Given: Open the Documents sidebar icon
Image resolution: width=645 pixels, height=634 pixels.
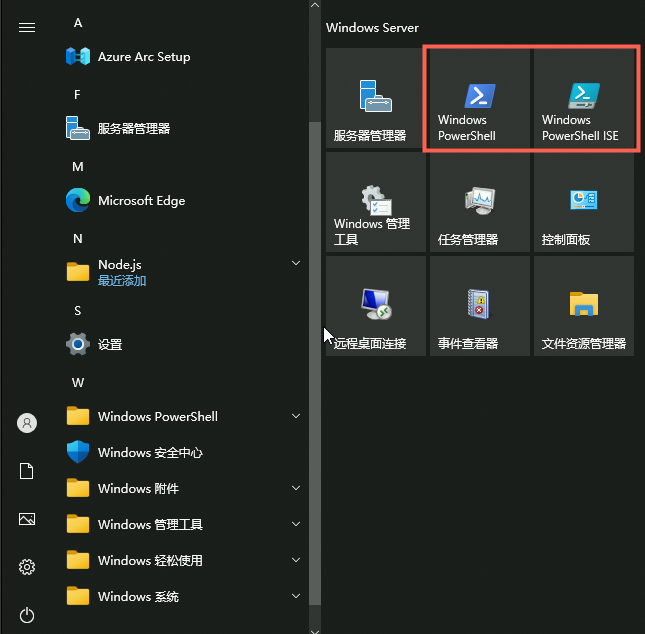Looking at the screenshot, I should click(27, 471).
